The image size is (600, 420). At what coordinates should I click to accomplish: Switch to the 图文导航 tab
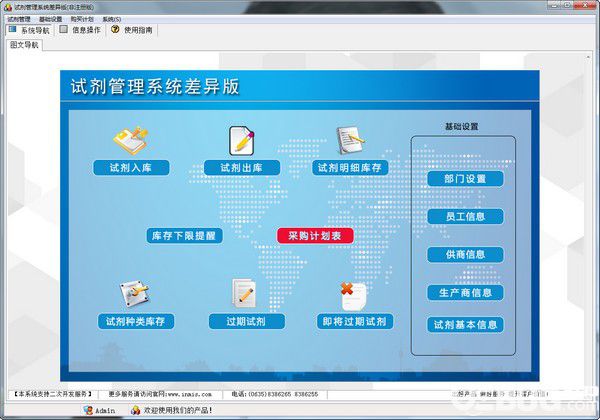pos(24,45)
